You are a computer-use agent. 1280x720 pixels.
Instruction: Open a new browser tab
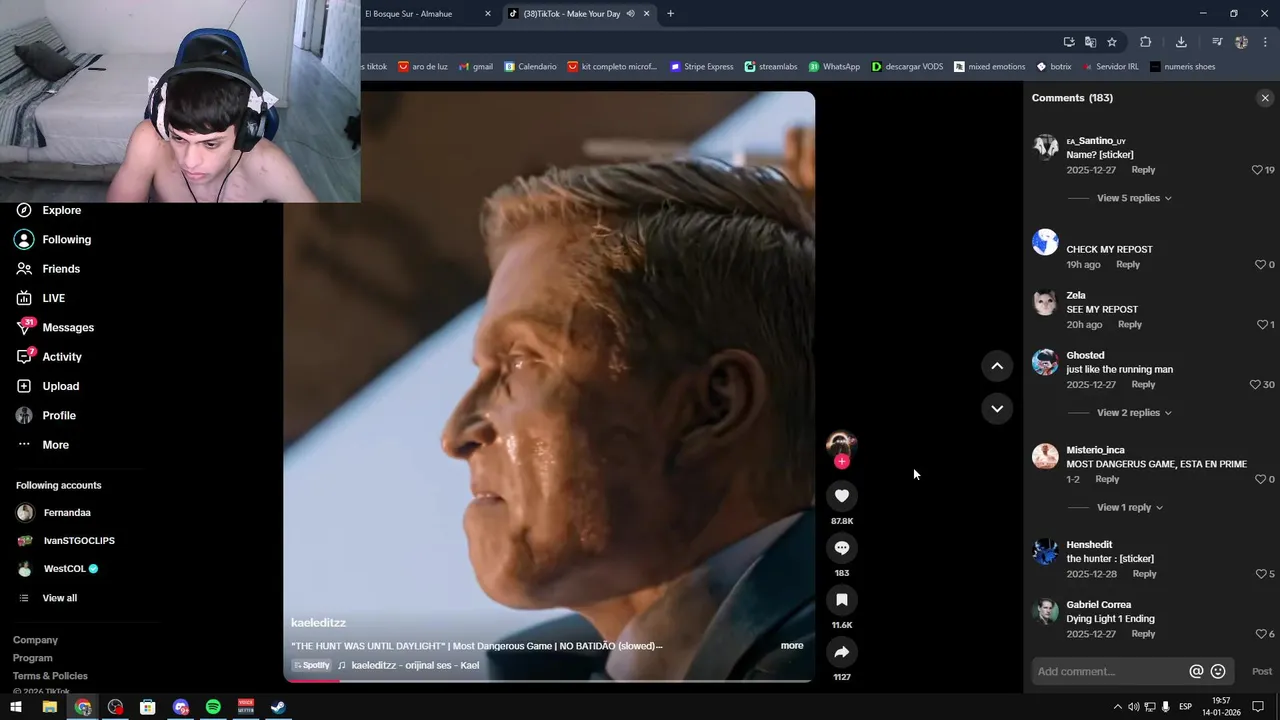(x=670, y=14)
